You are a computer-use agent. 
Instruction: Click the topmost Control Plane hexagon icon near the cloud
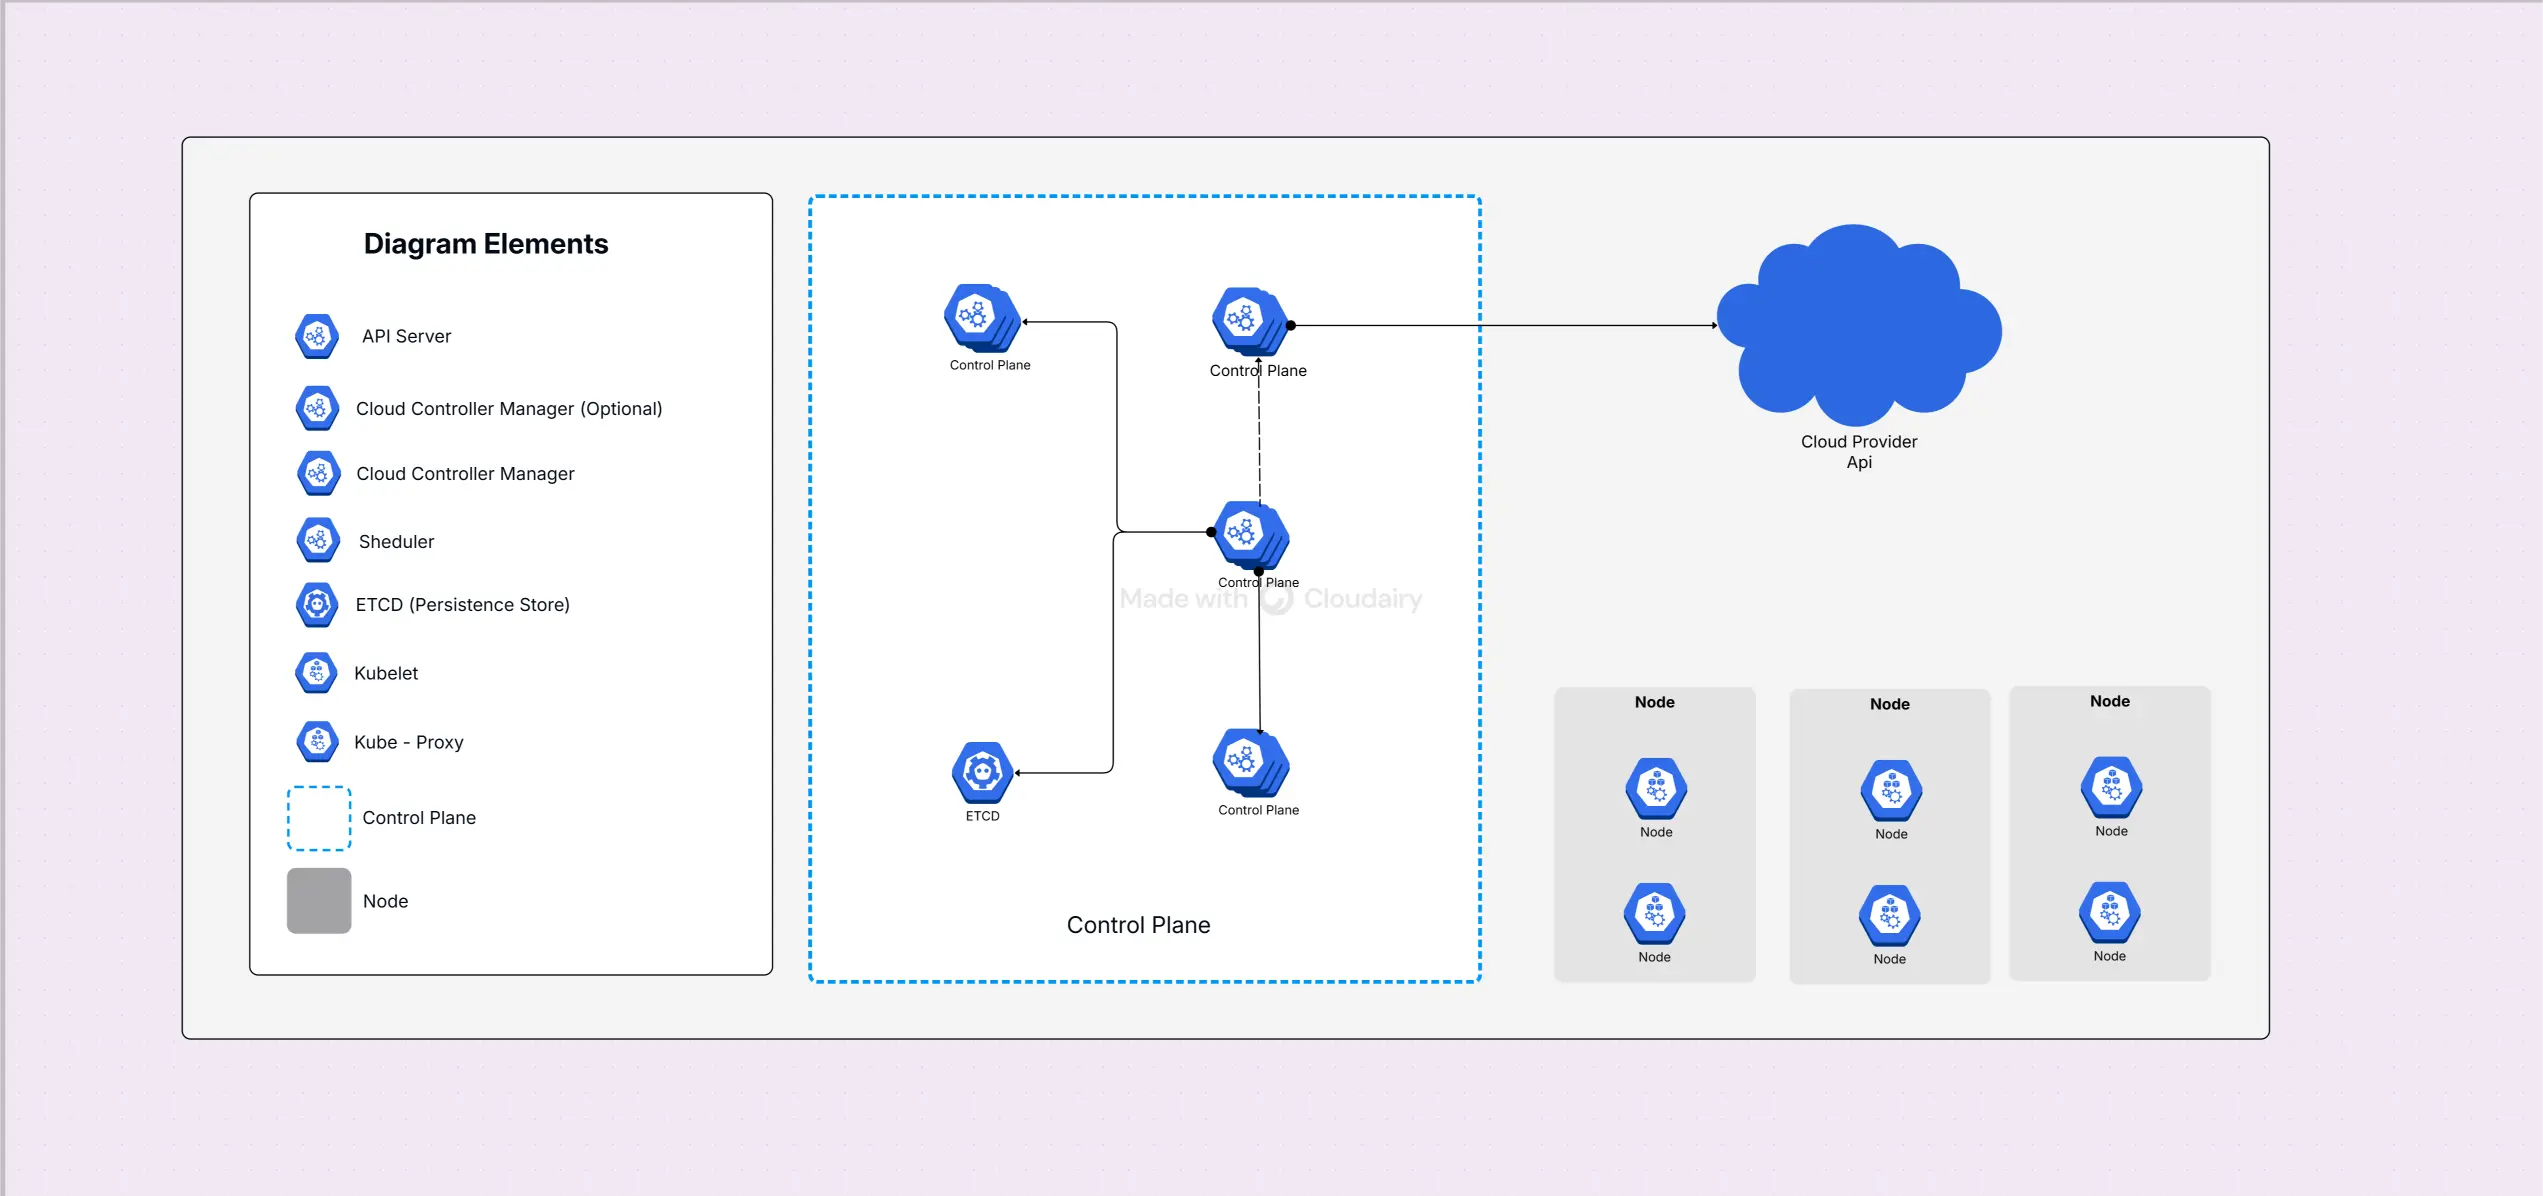(x=1246, y=320)
